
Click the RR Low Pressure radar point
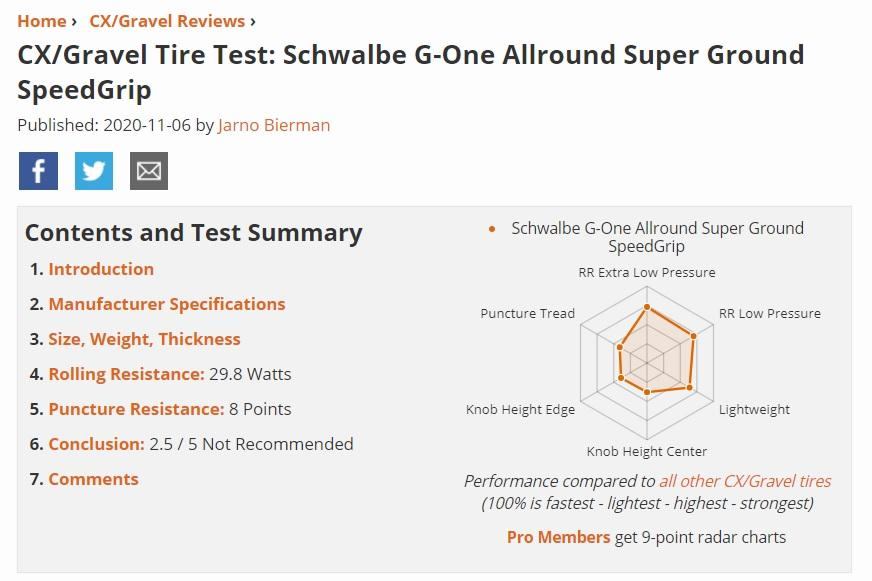693,336
